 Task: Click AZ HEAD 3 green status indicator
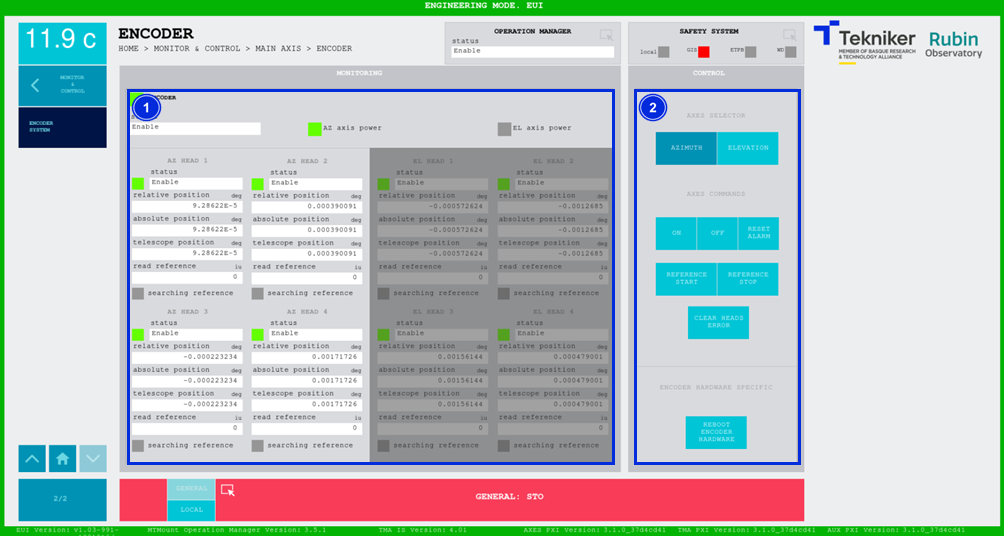click(x=138, y=334)
